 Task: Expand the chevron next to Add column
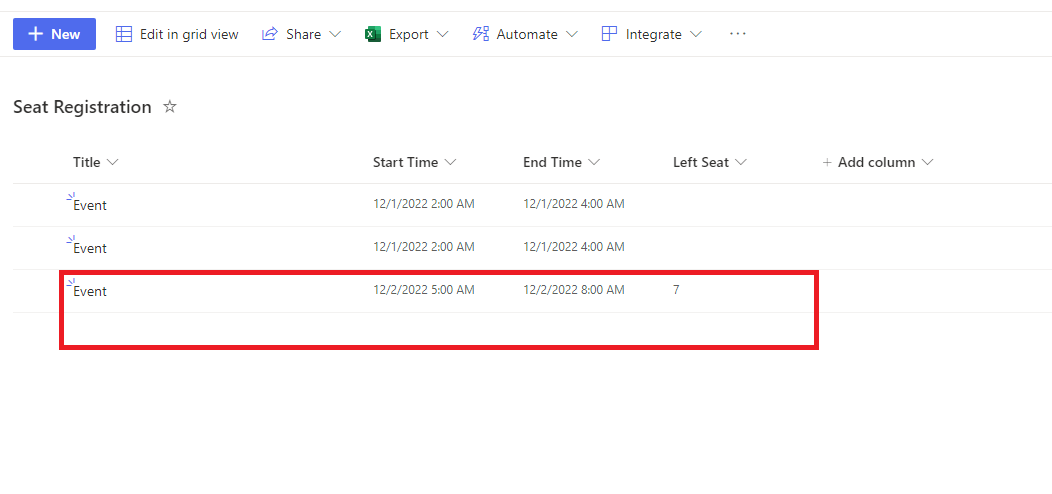point(928,162)
